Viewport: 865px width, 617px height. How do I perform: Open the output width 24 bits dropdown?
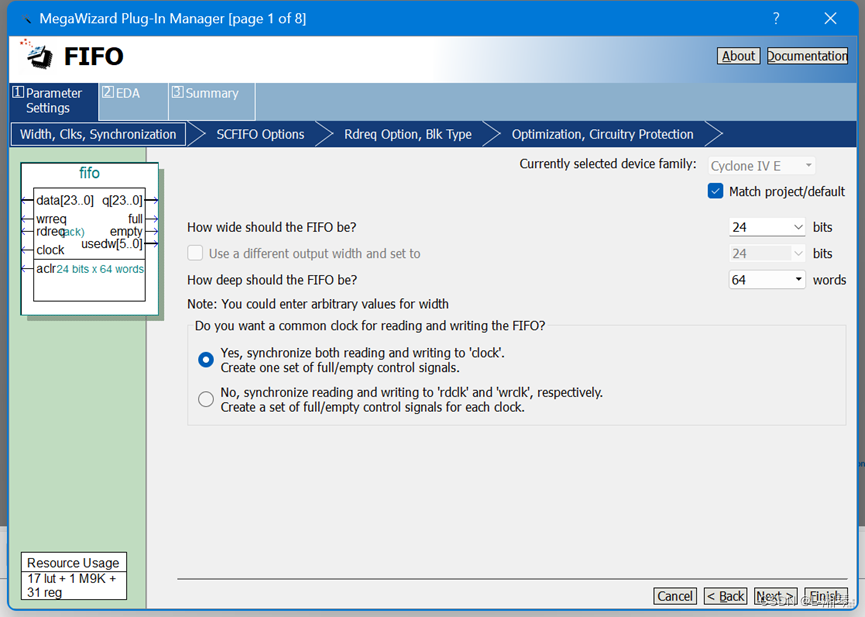(x=767, y=253)
